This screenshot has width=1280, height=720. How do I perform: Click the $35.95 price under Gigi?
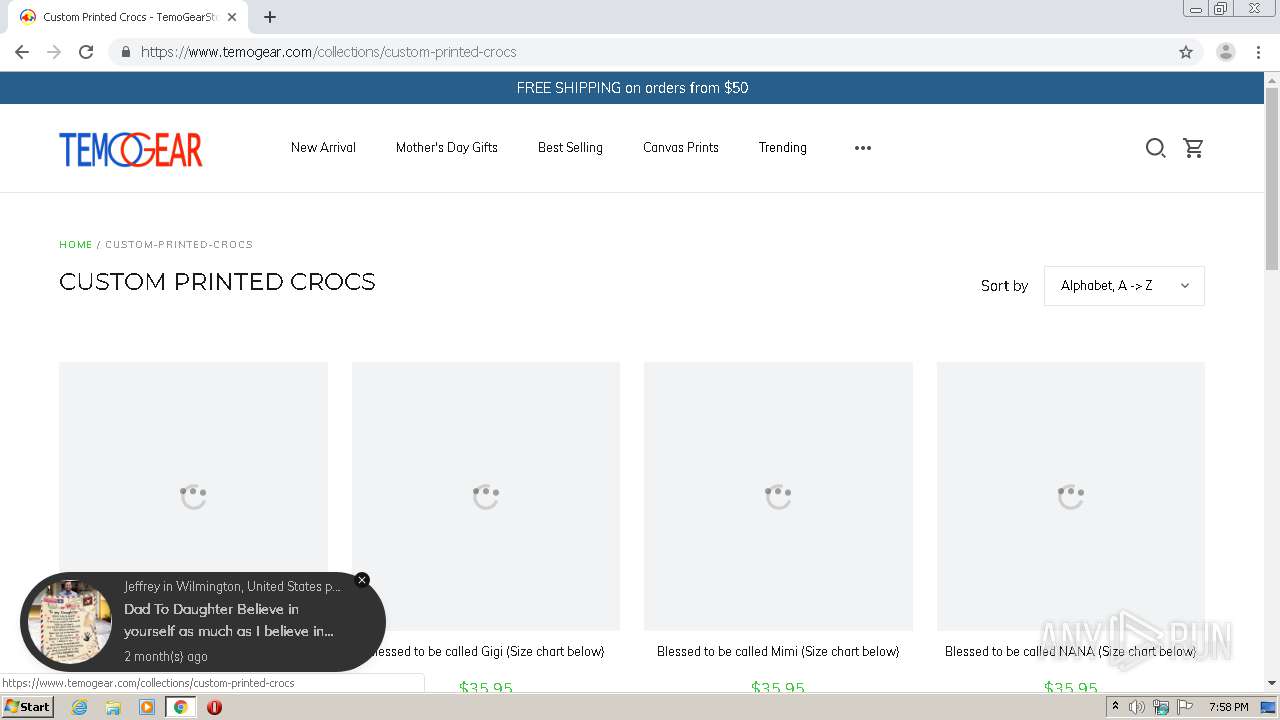coord(486,688)
